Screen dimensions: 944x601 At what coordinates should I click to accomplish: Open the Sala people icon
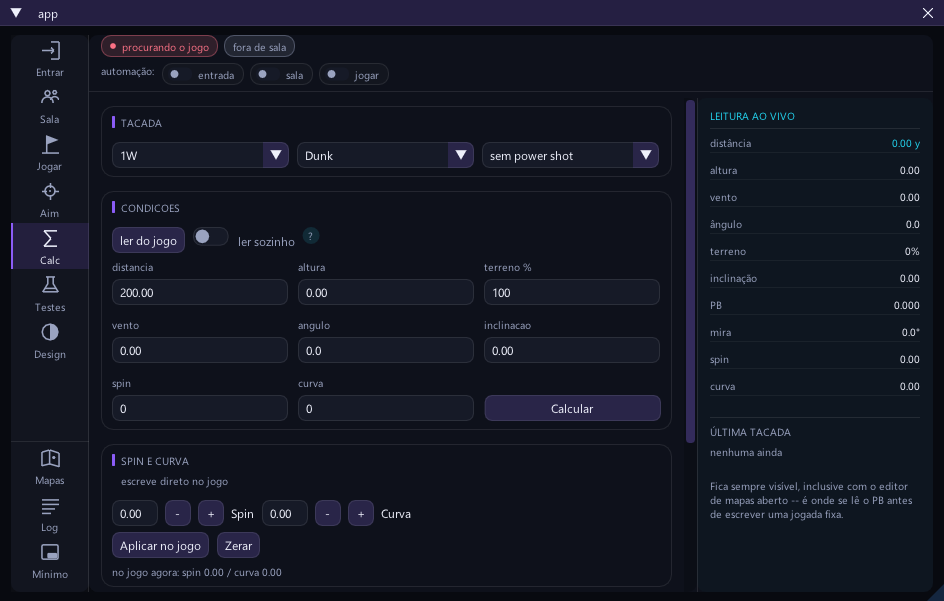[x=50, y=97]
